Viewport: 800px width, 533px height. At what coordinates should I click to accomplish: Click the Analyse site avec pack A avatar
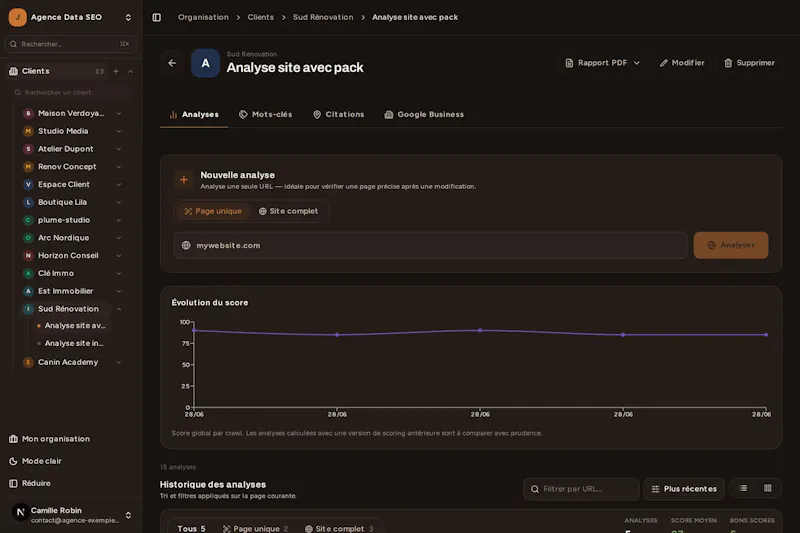click(x=205, y=63)
